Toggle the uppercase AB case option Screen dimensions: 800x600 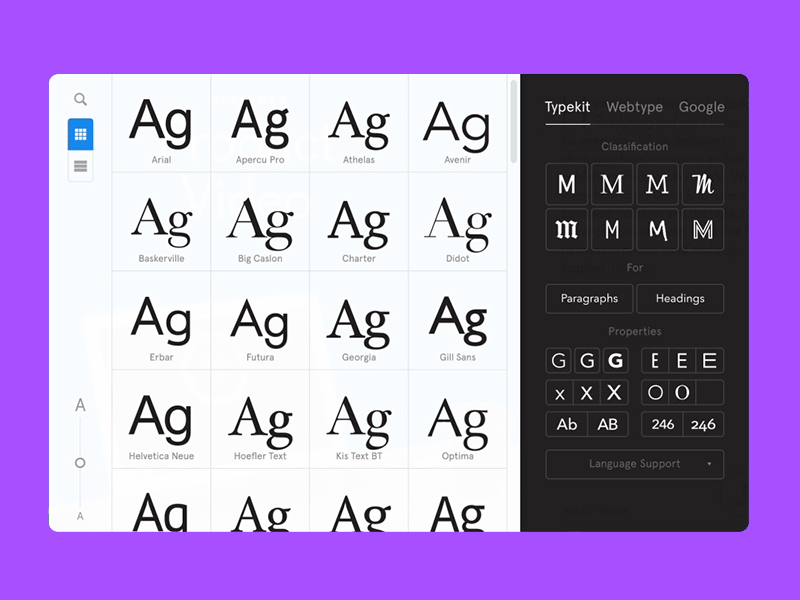[x=607, y=424]
